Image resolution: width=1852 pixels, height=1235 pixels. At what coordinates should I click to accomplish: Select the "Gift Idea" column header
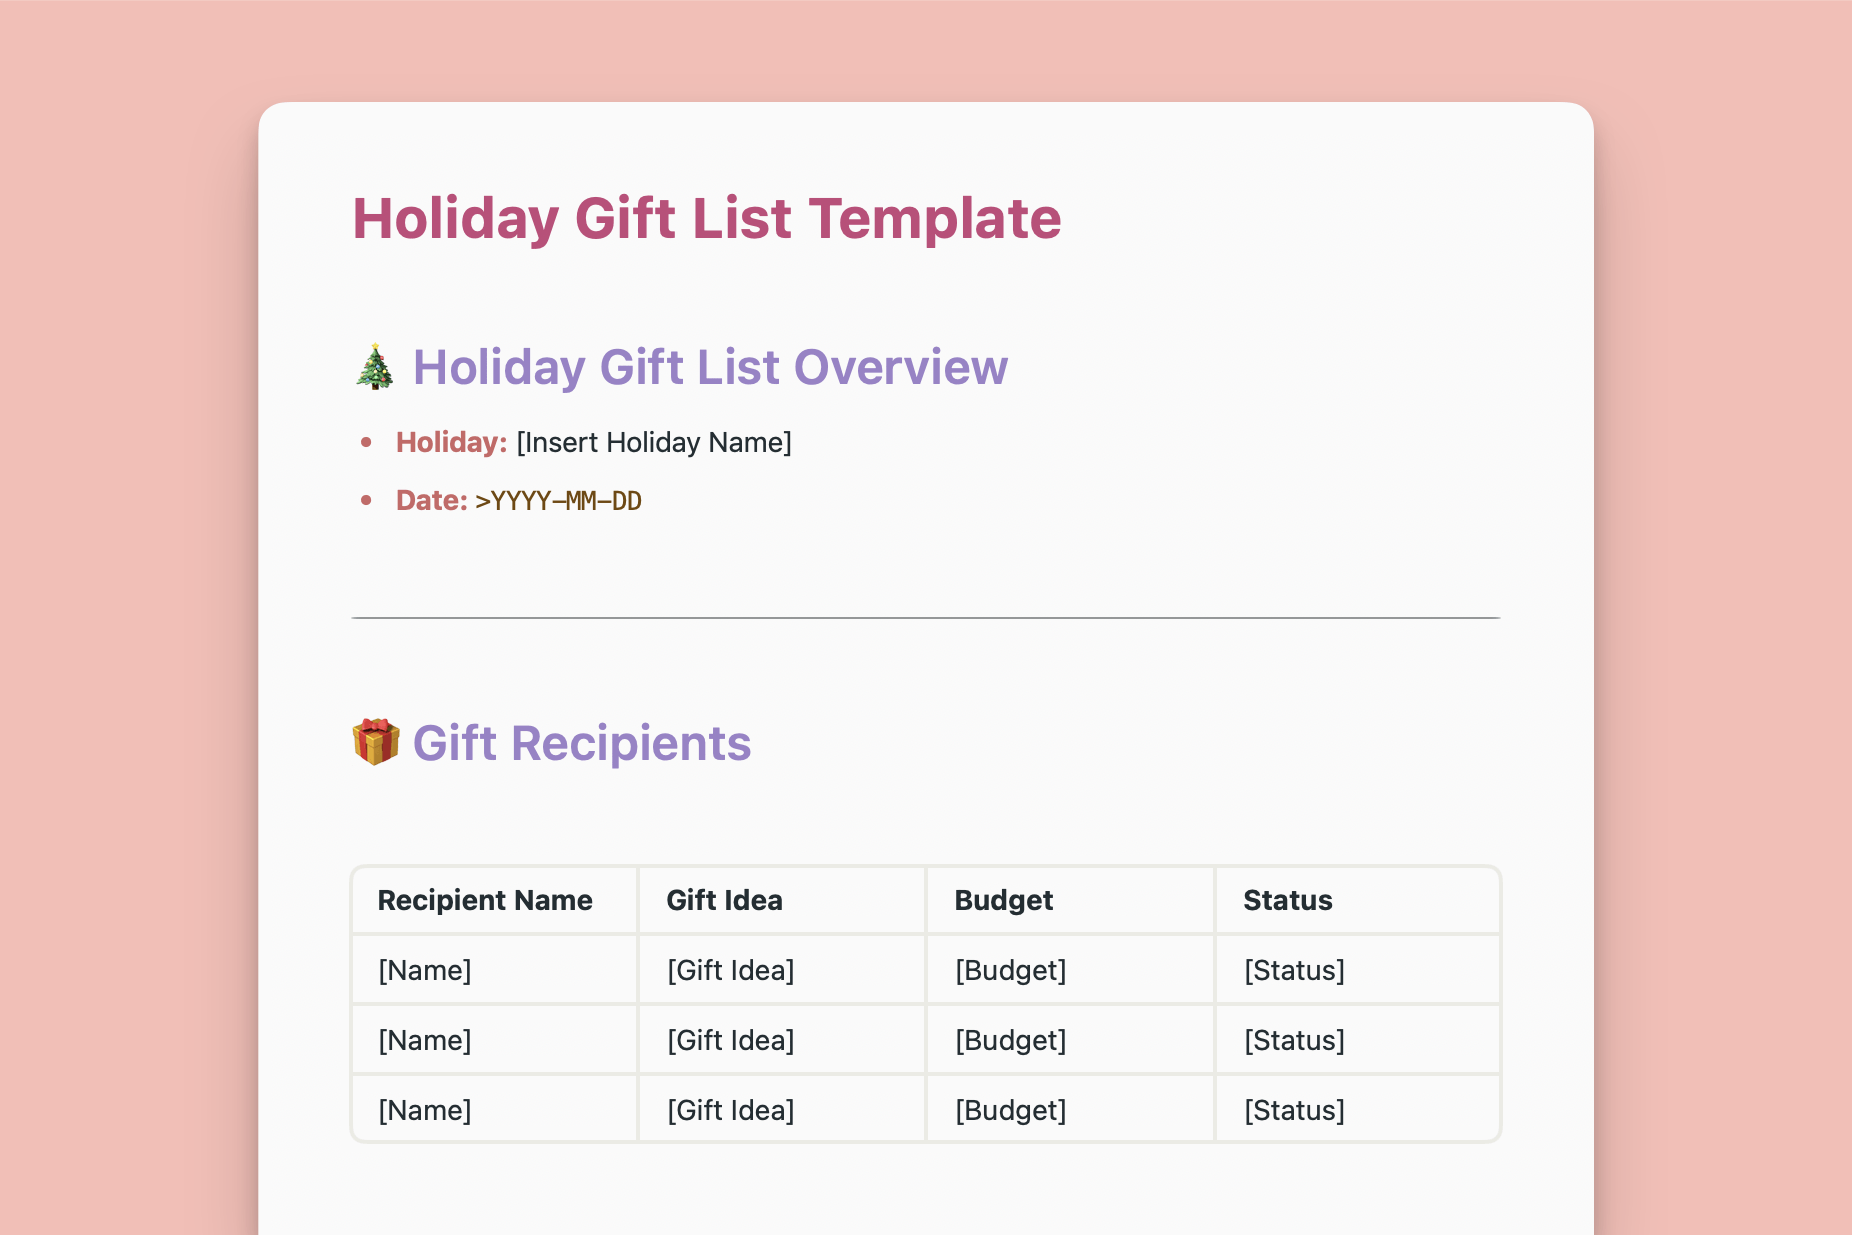pyautogui.click(x=724, y=900)
